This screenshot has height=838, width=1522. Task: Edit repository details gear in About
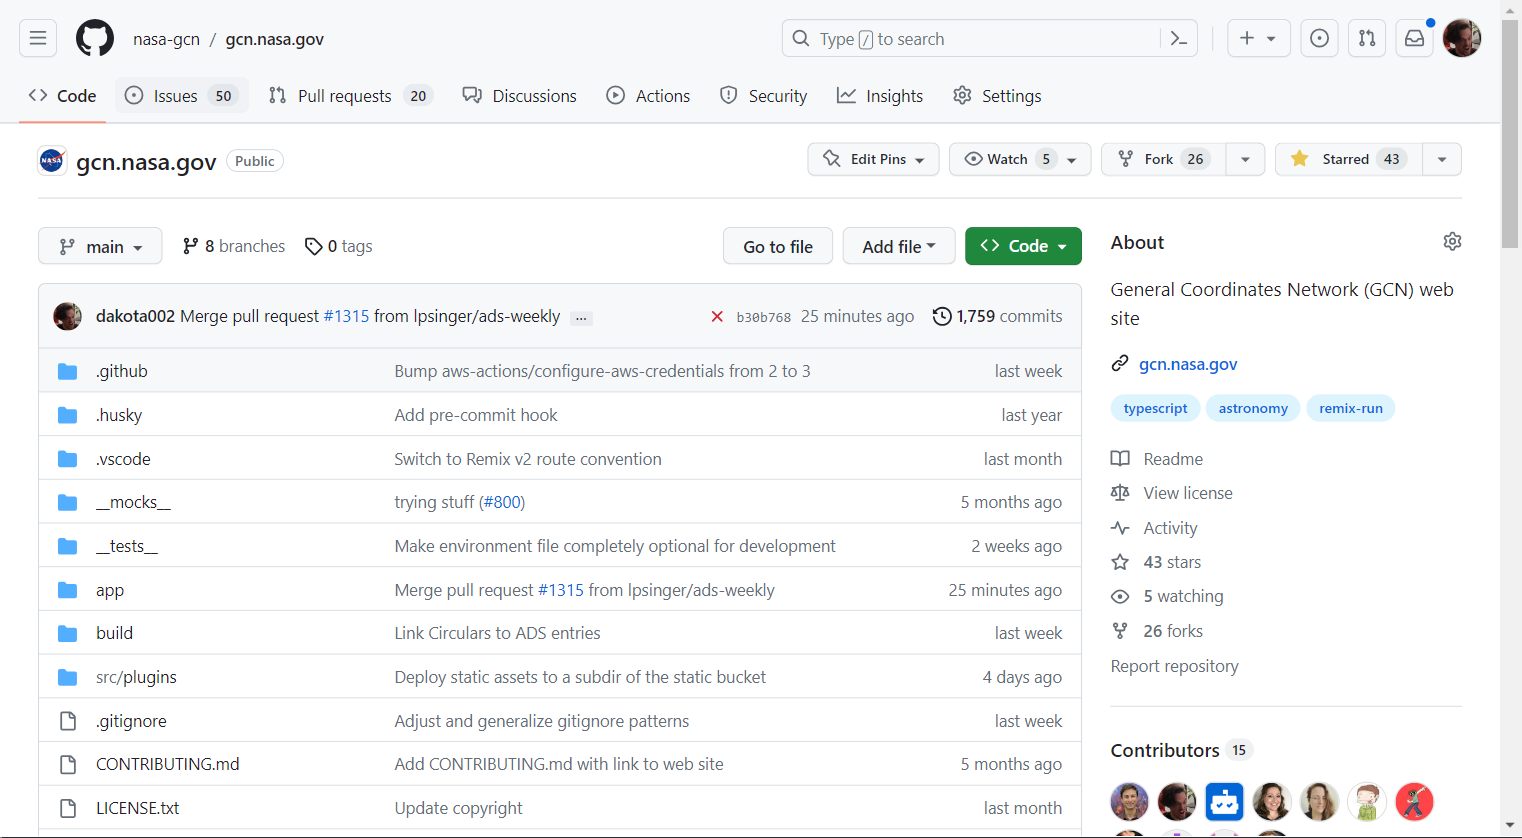tap(1452, 242)
